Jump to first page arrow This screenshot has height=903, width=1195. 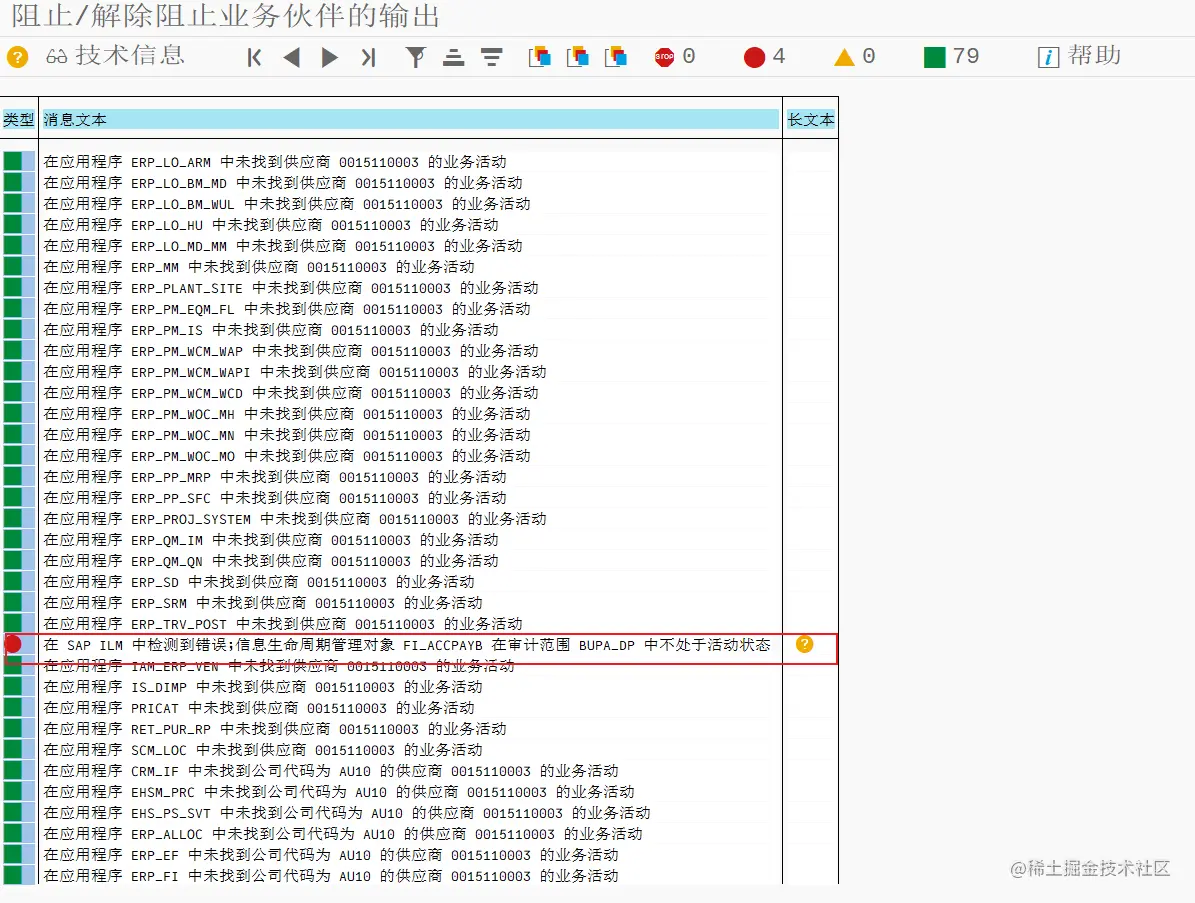255,57
